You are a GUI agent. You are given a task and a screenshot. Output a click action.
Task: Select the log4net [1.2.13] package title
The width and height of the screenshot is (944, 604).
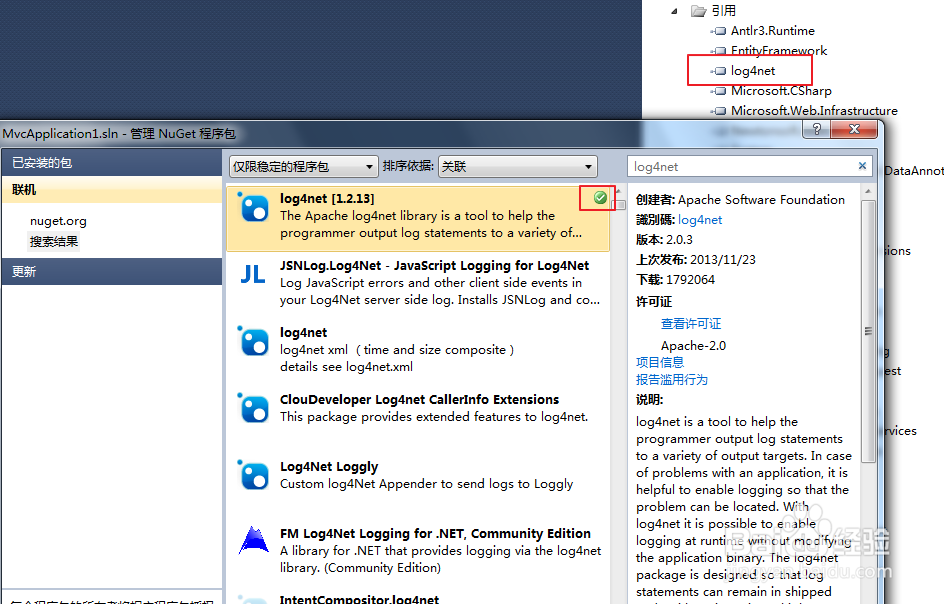point(327,199)
